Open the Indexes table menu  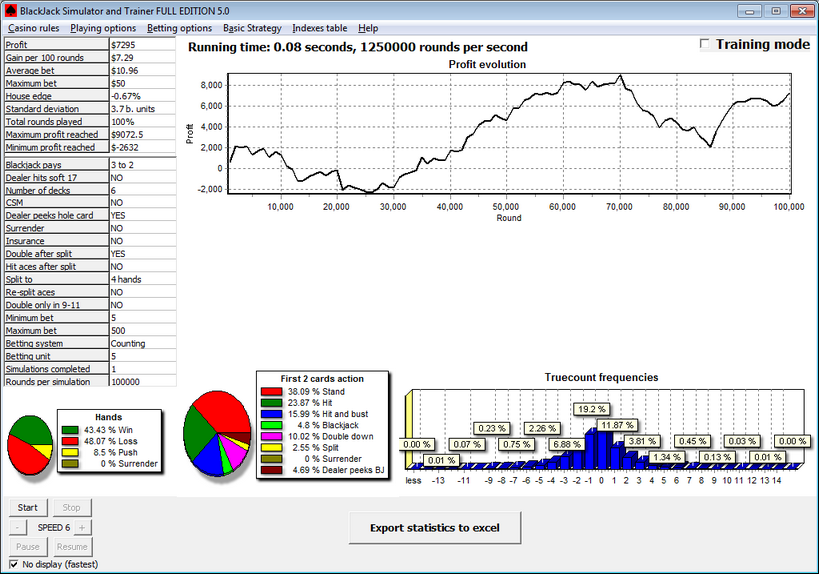(x=320, y=28)
